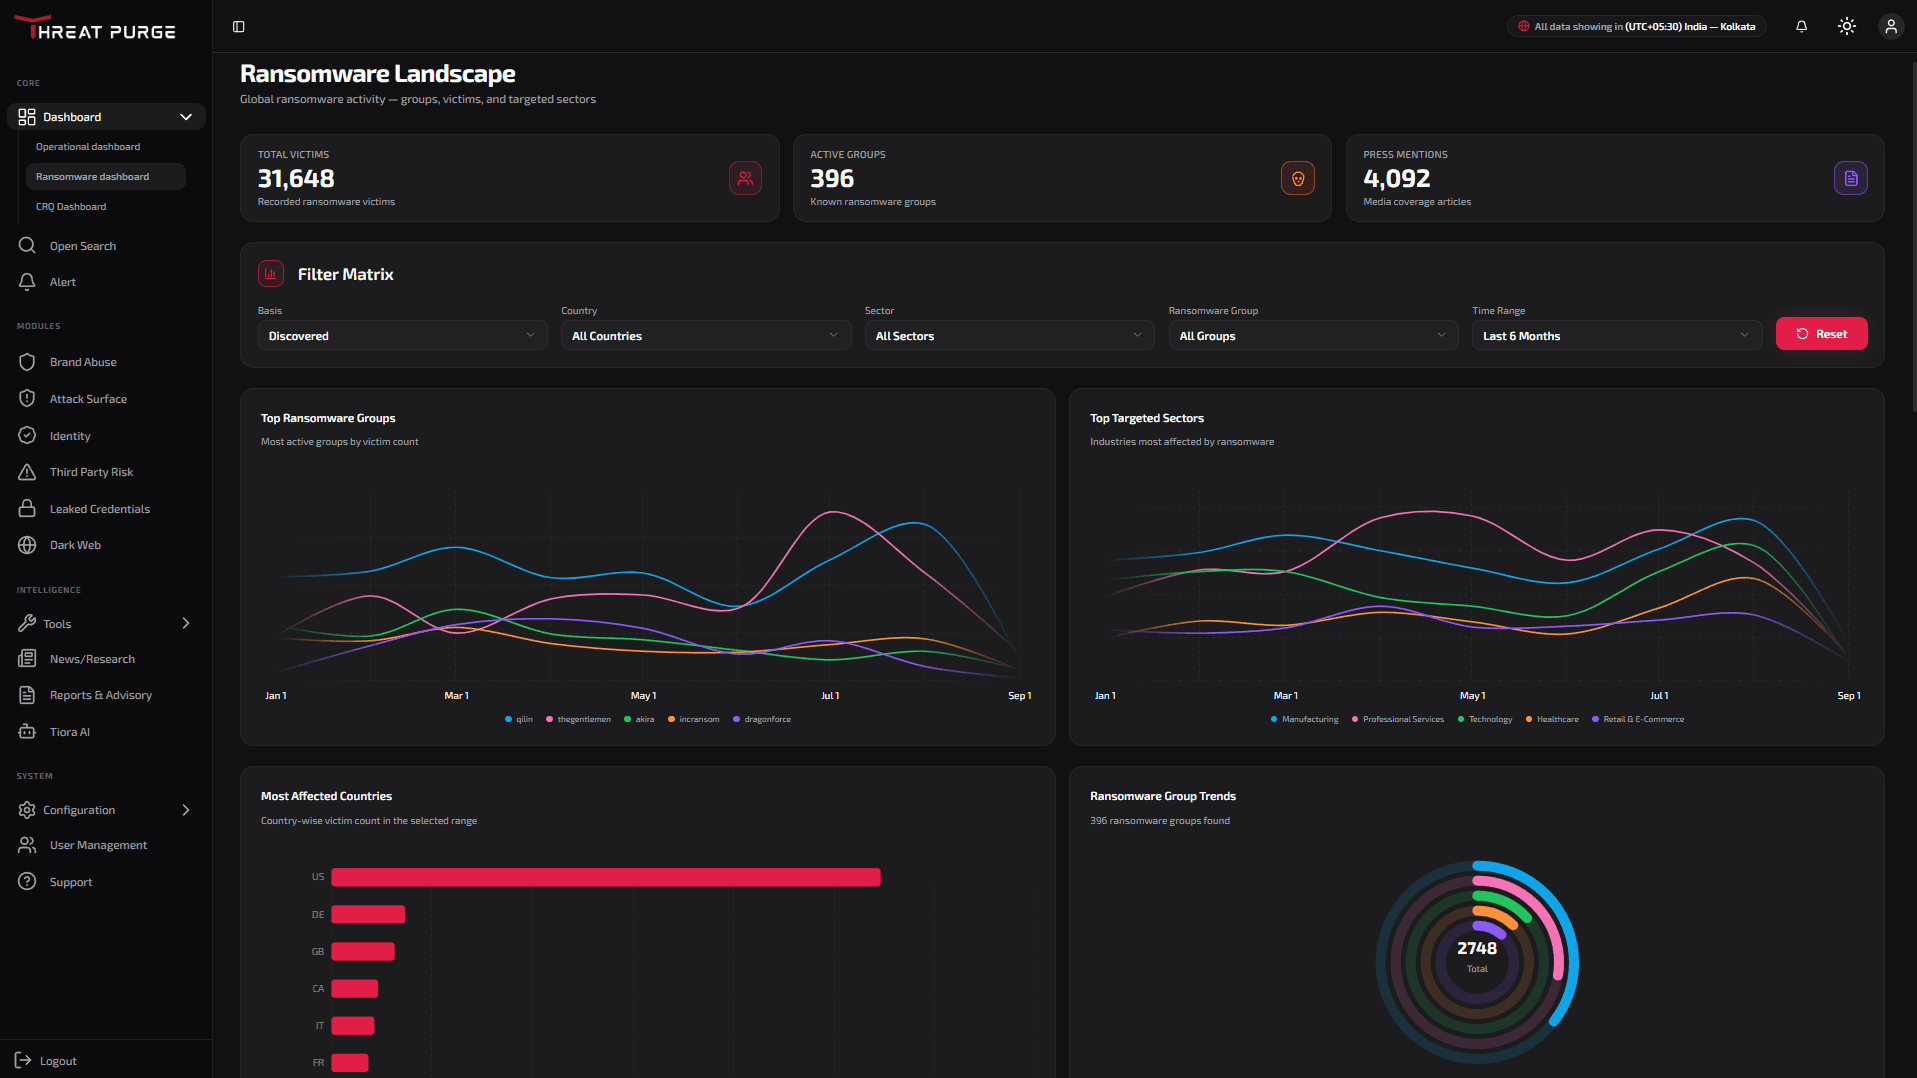Open Operational dashboard submenu item

tap(88, 147)
